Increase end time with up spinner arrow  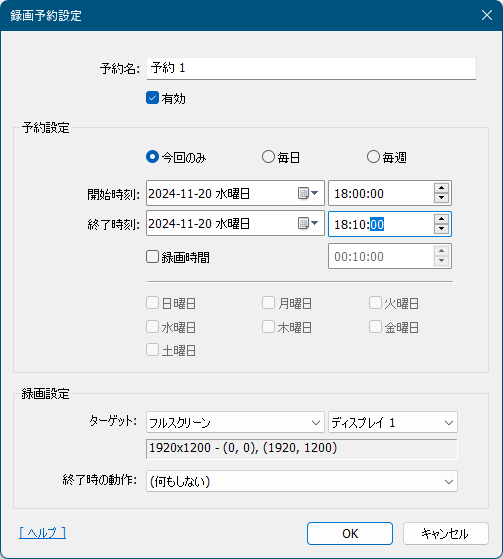(x=441, y=219)
